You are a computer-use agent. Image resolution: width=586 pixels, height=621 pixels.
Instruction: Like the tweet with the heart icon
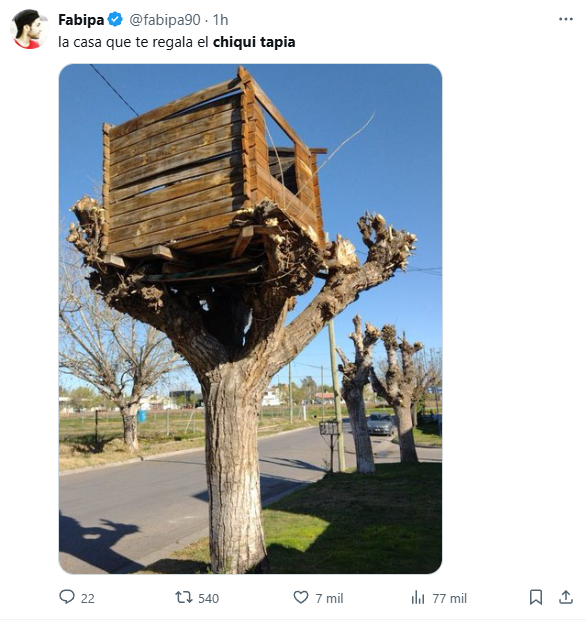coord(301,597)
